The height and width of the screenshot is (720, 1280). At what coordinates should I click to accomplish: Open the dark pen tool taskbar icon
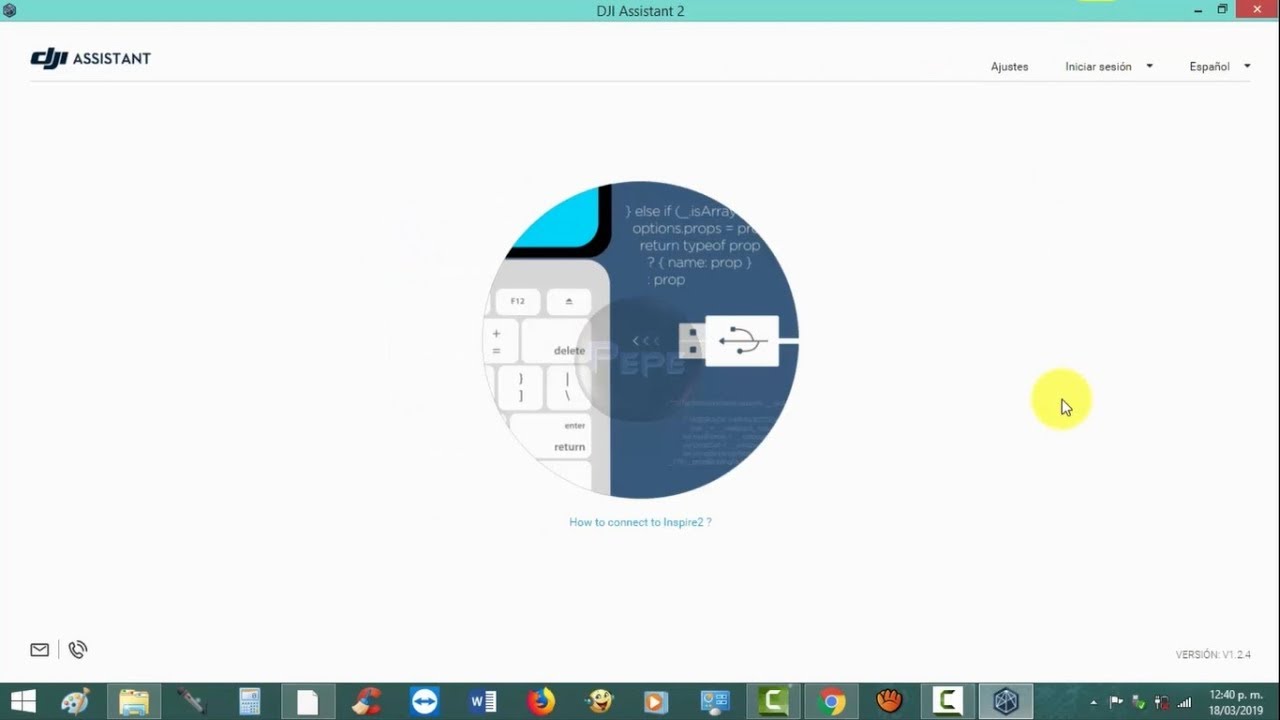[191, 702]
